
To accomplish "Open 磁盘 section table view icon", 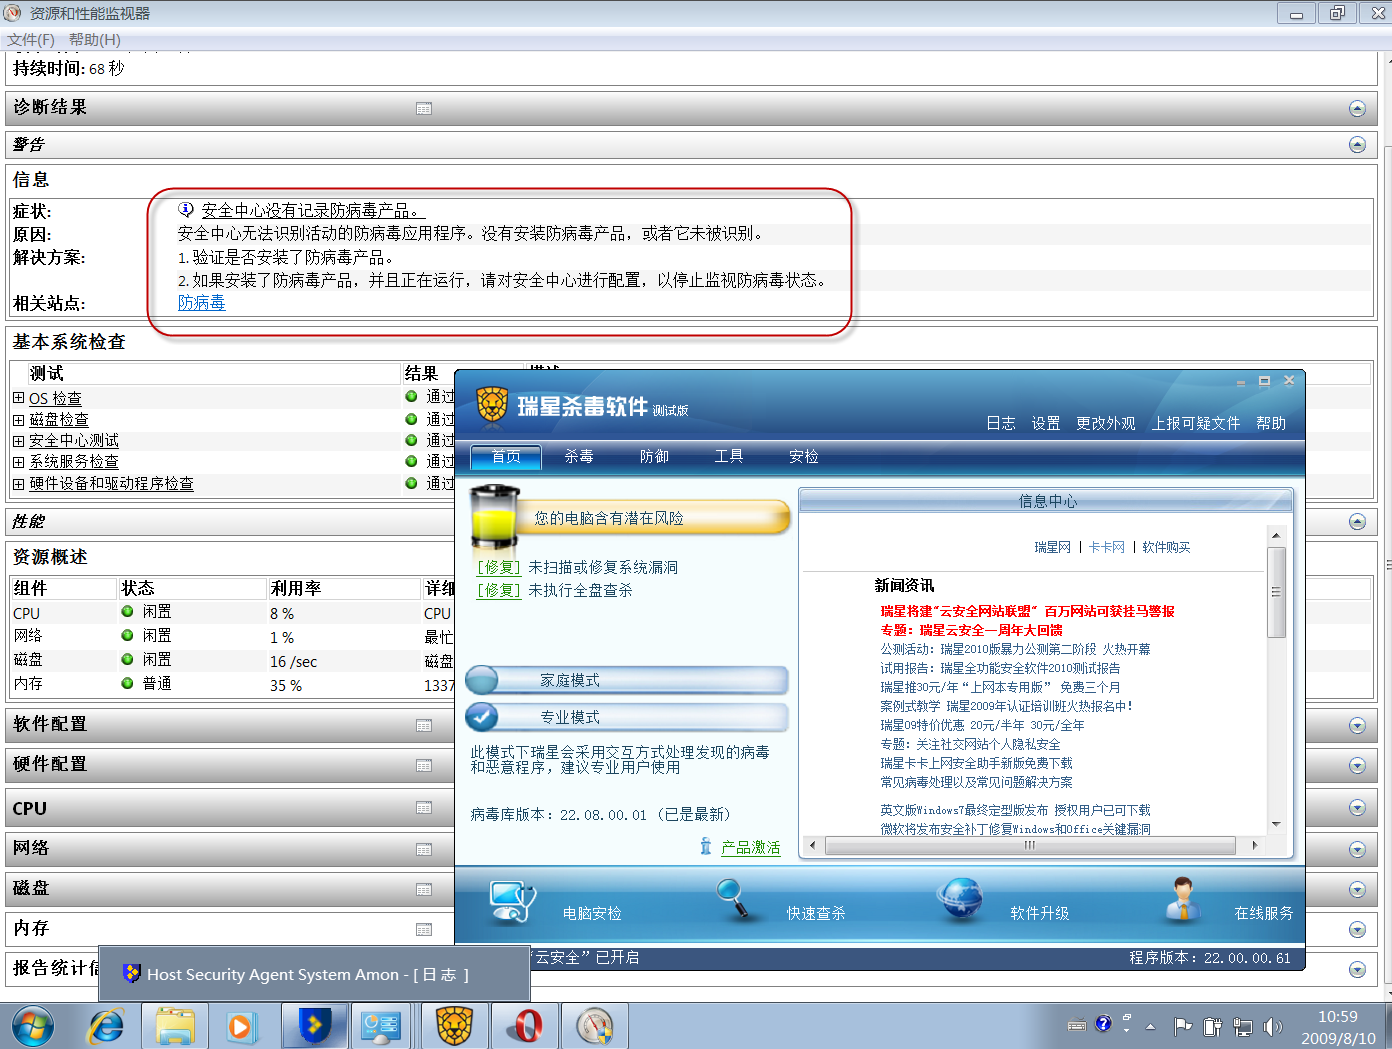I will pyautogui.click(x=424, y=889).
